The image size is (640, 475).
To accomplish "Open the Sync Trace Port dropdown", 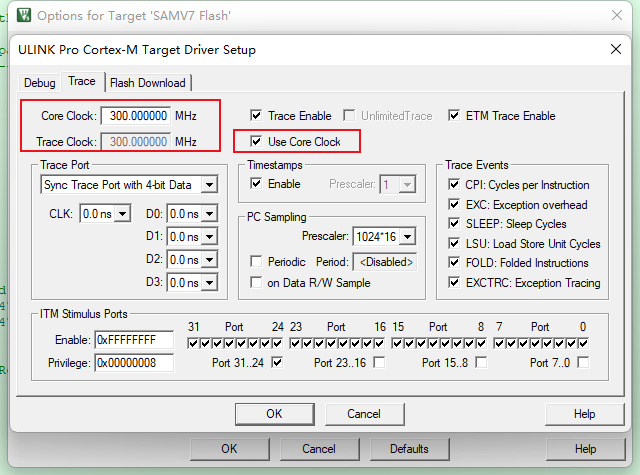I will [208, 185].
